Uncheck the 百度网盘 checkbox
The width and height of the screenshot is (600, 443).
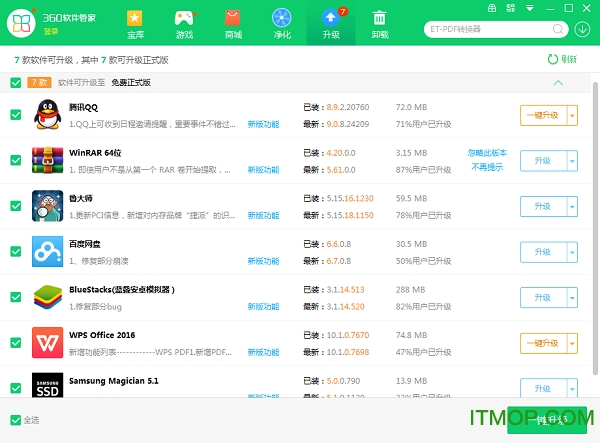point(16,251)
